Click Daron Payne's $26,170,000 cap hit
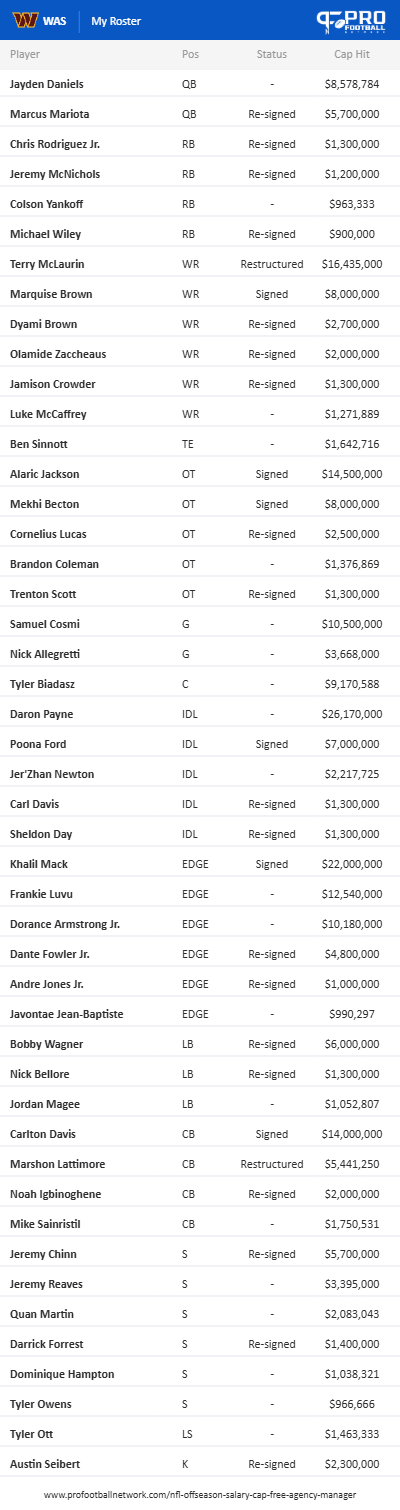This screenshot has width=400, height=1510. coord(352,714)
